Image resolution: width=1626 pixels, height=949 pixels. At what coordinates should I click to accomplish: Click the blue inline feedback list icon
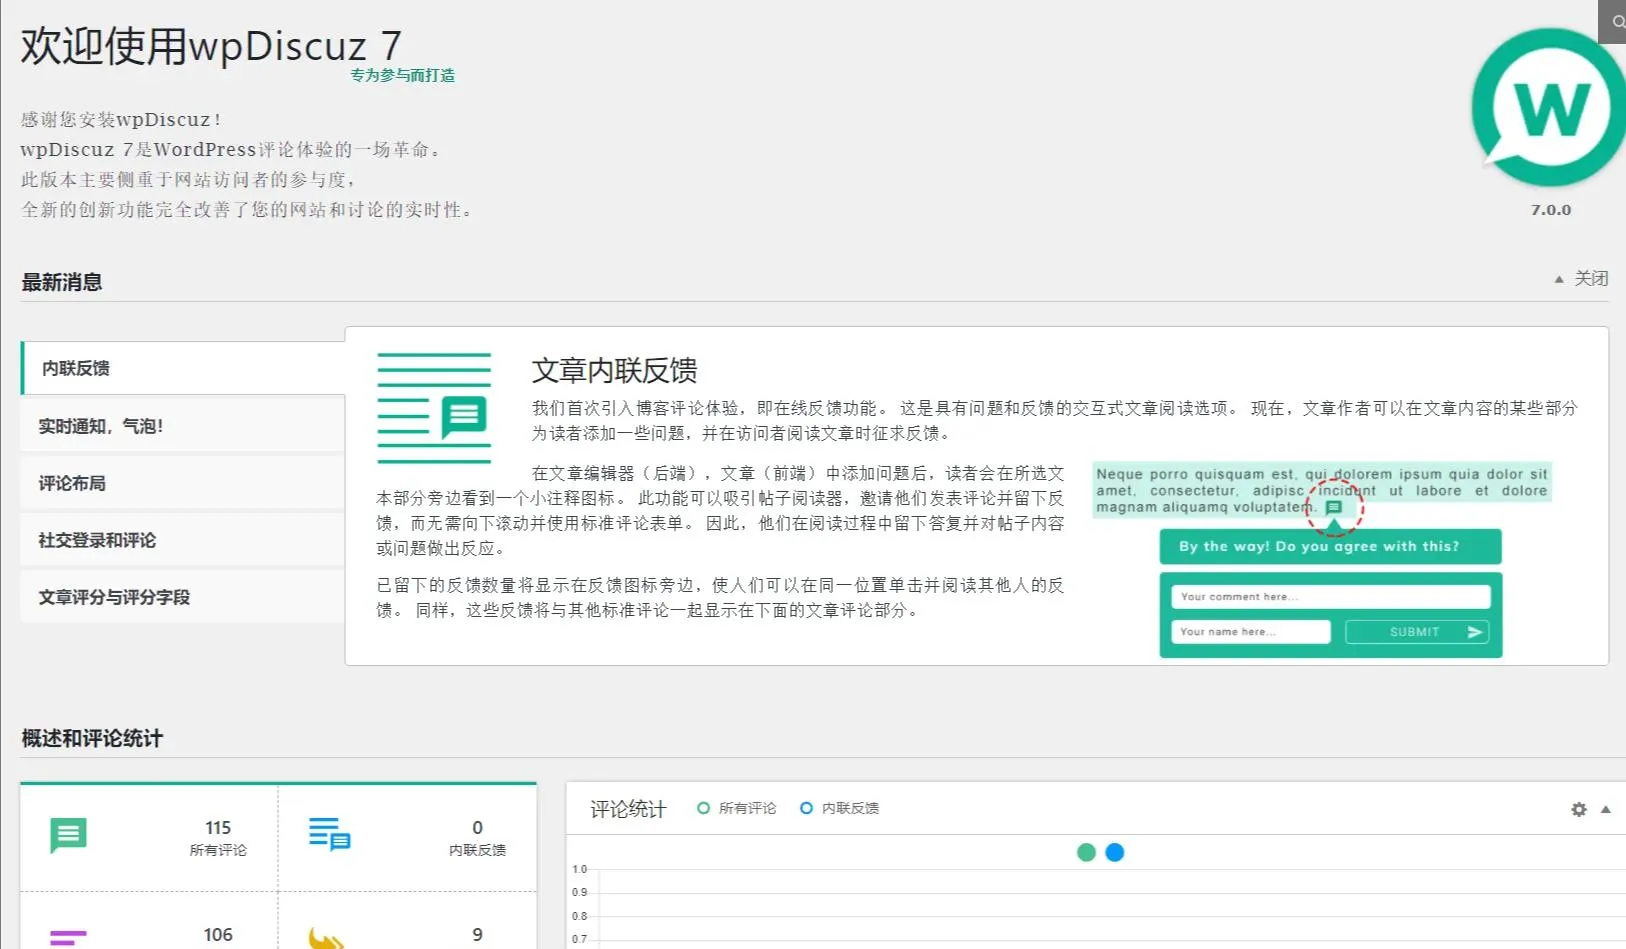pos(329,834)
